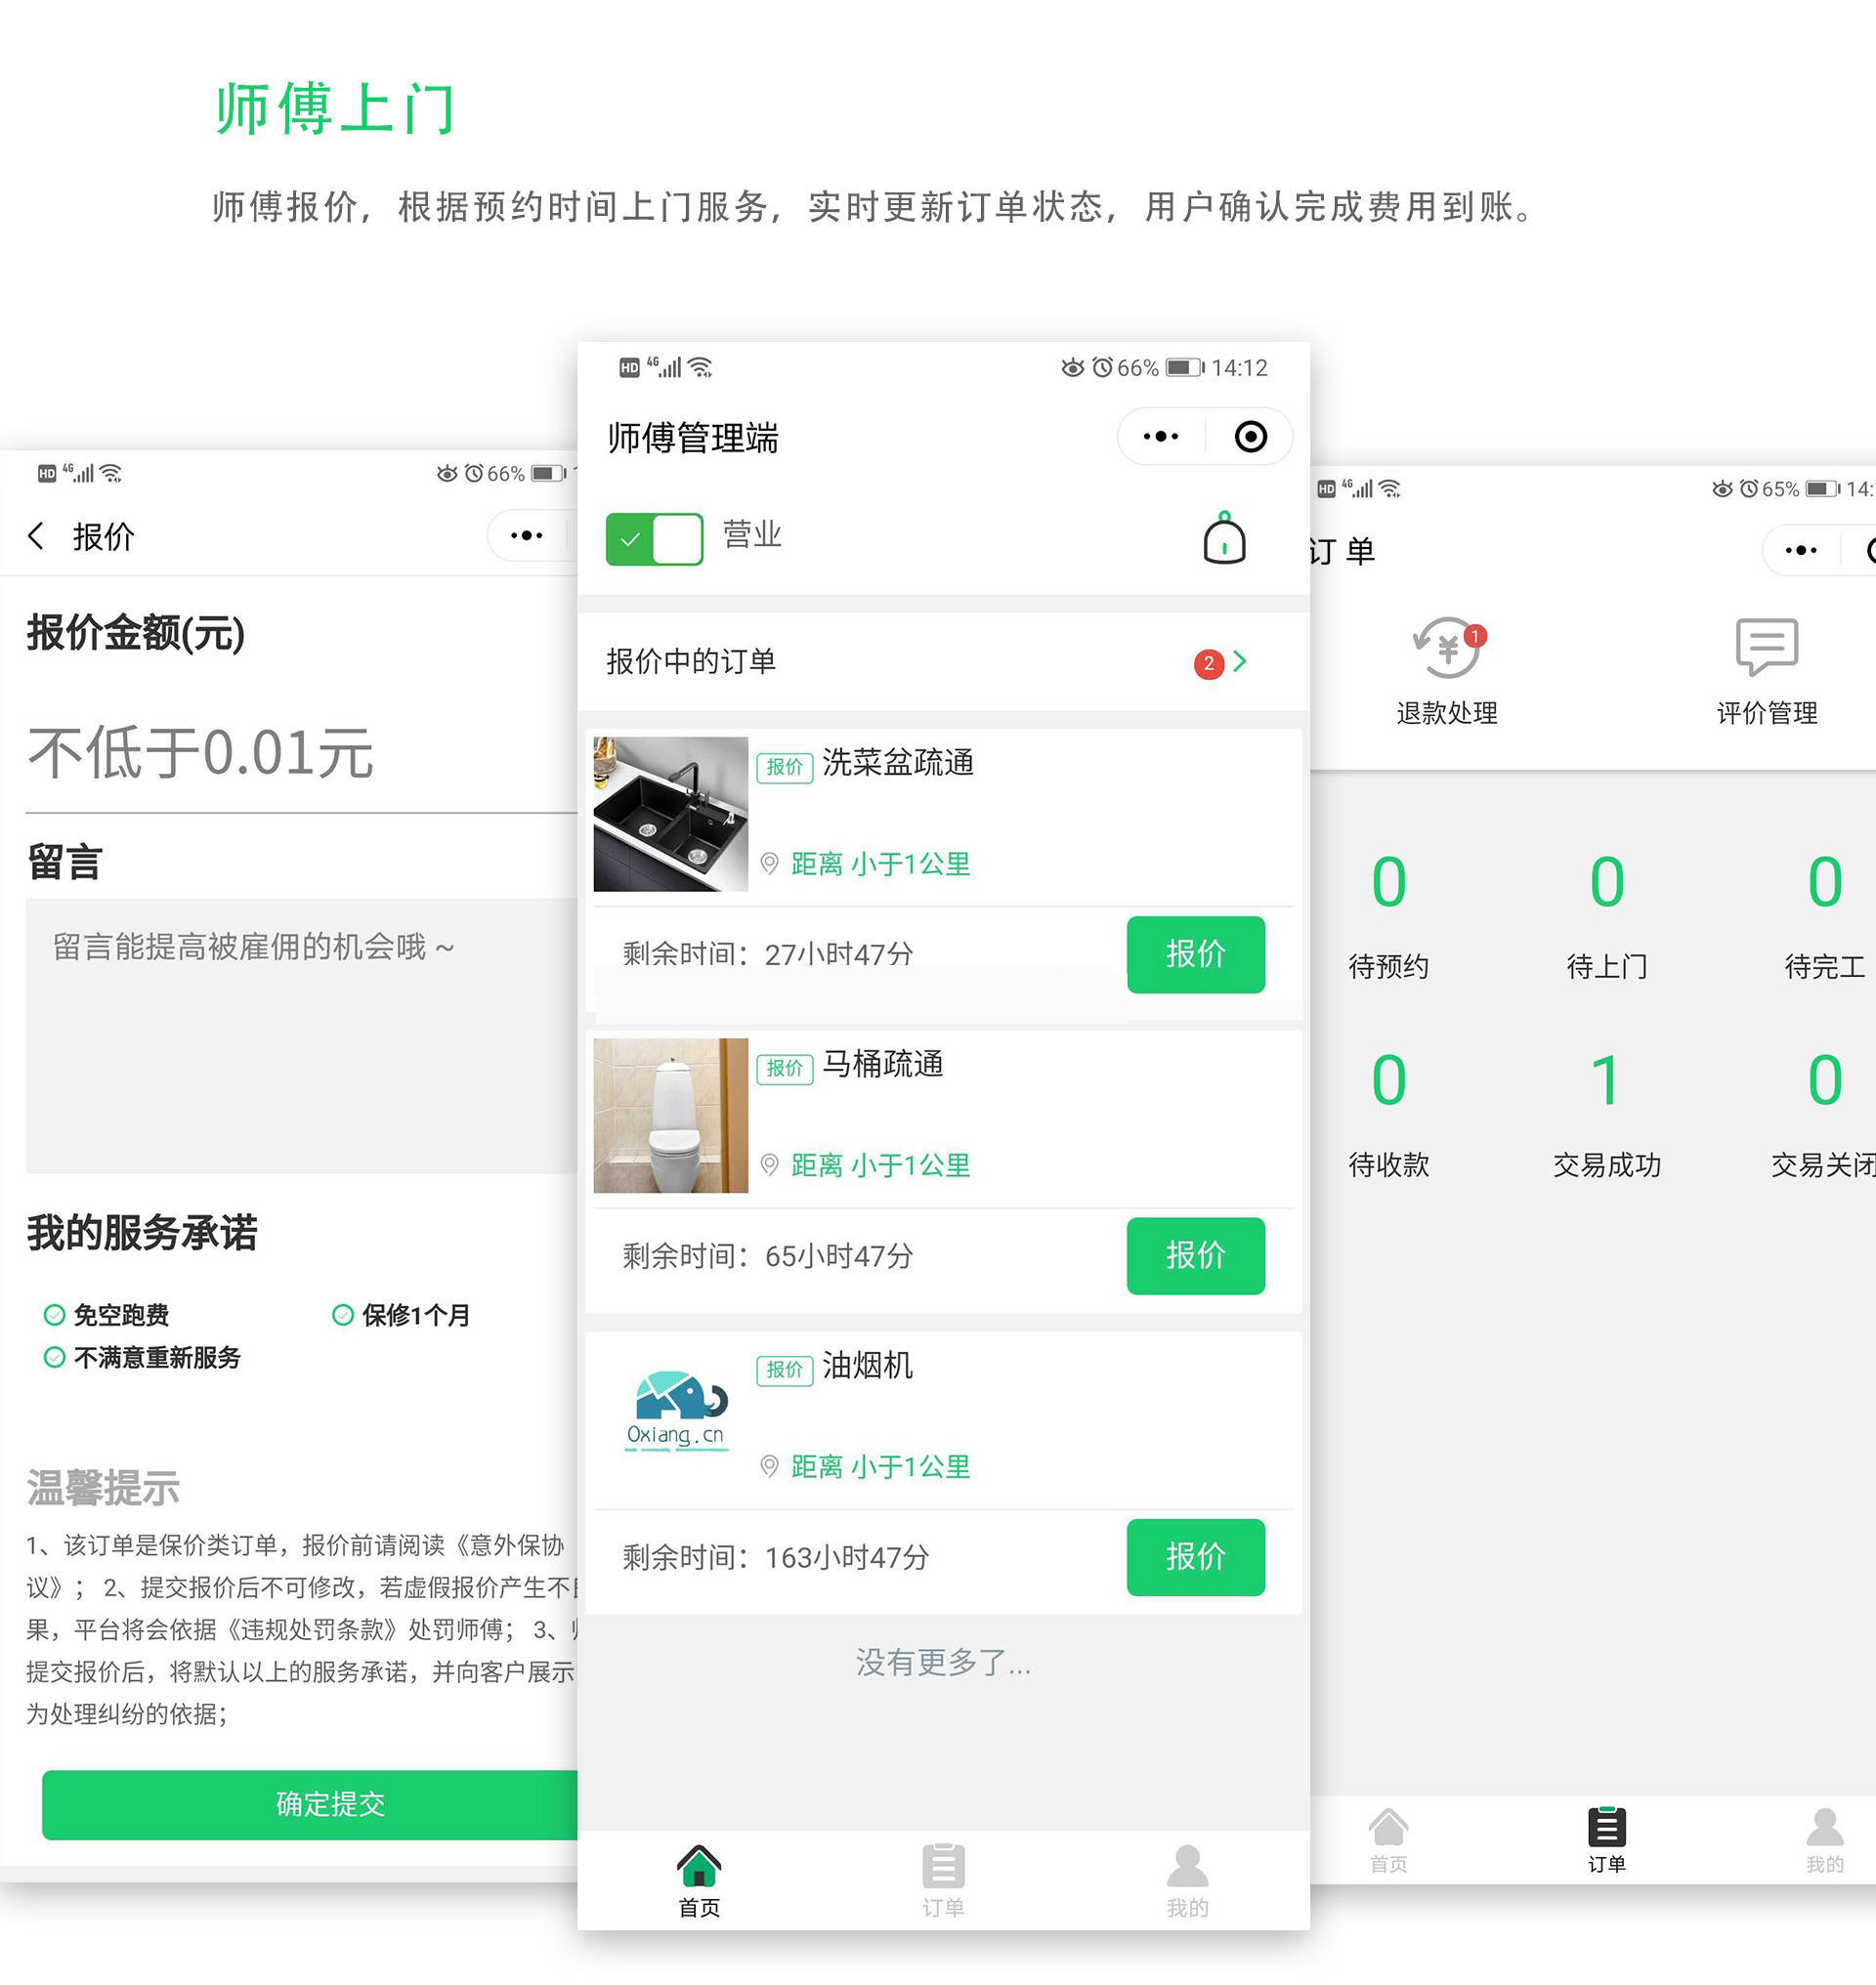Tap 剩余时间 27小时47分 text

(x=768, y=954)
